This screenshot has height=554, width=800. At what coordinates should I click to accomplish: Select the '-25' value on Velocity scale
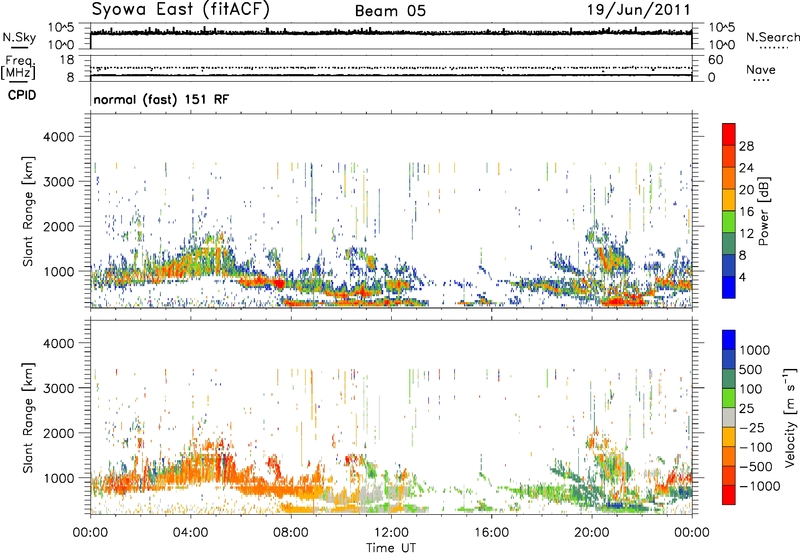(753, 428)
